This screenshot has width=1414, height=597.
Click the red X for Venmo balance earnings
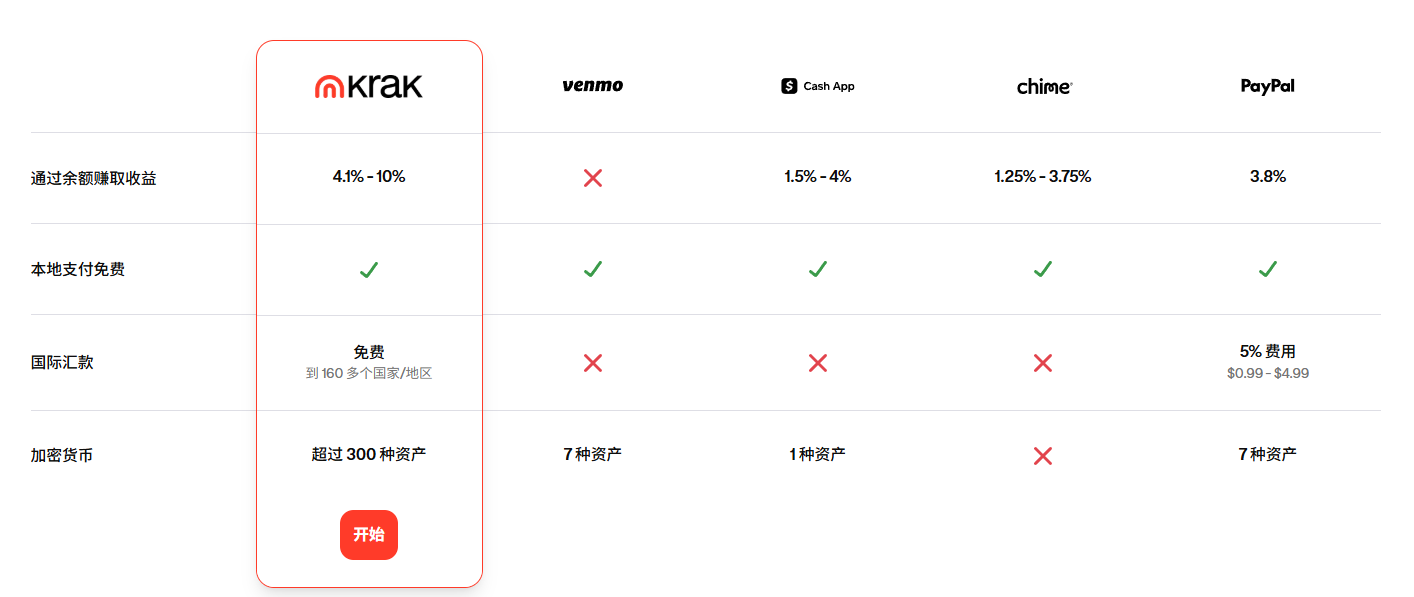point(593,178)
